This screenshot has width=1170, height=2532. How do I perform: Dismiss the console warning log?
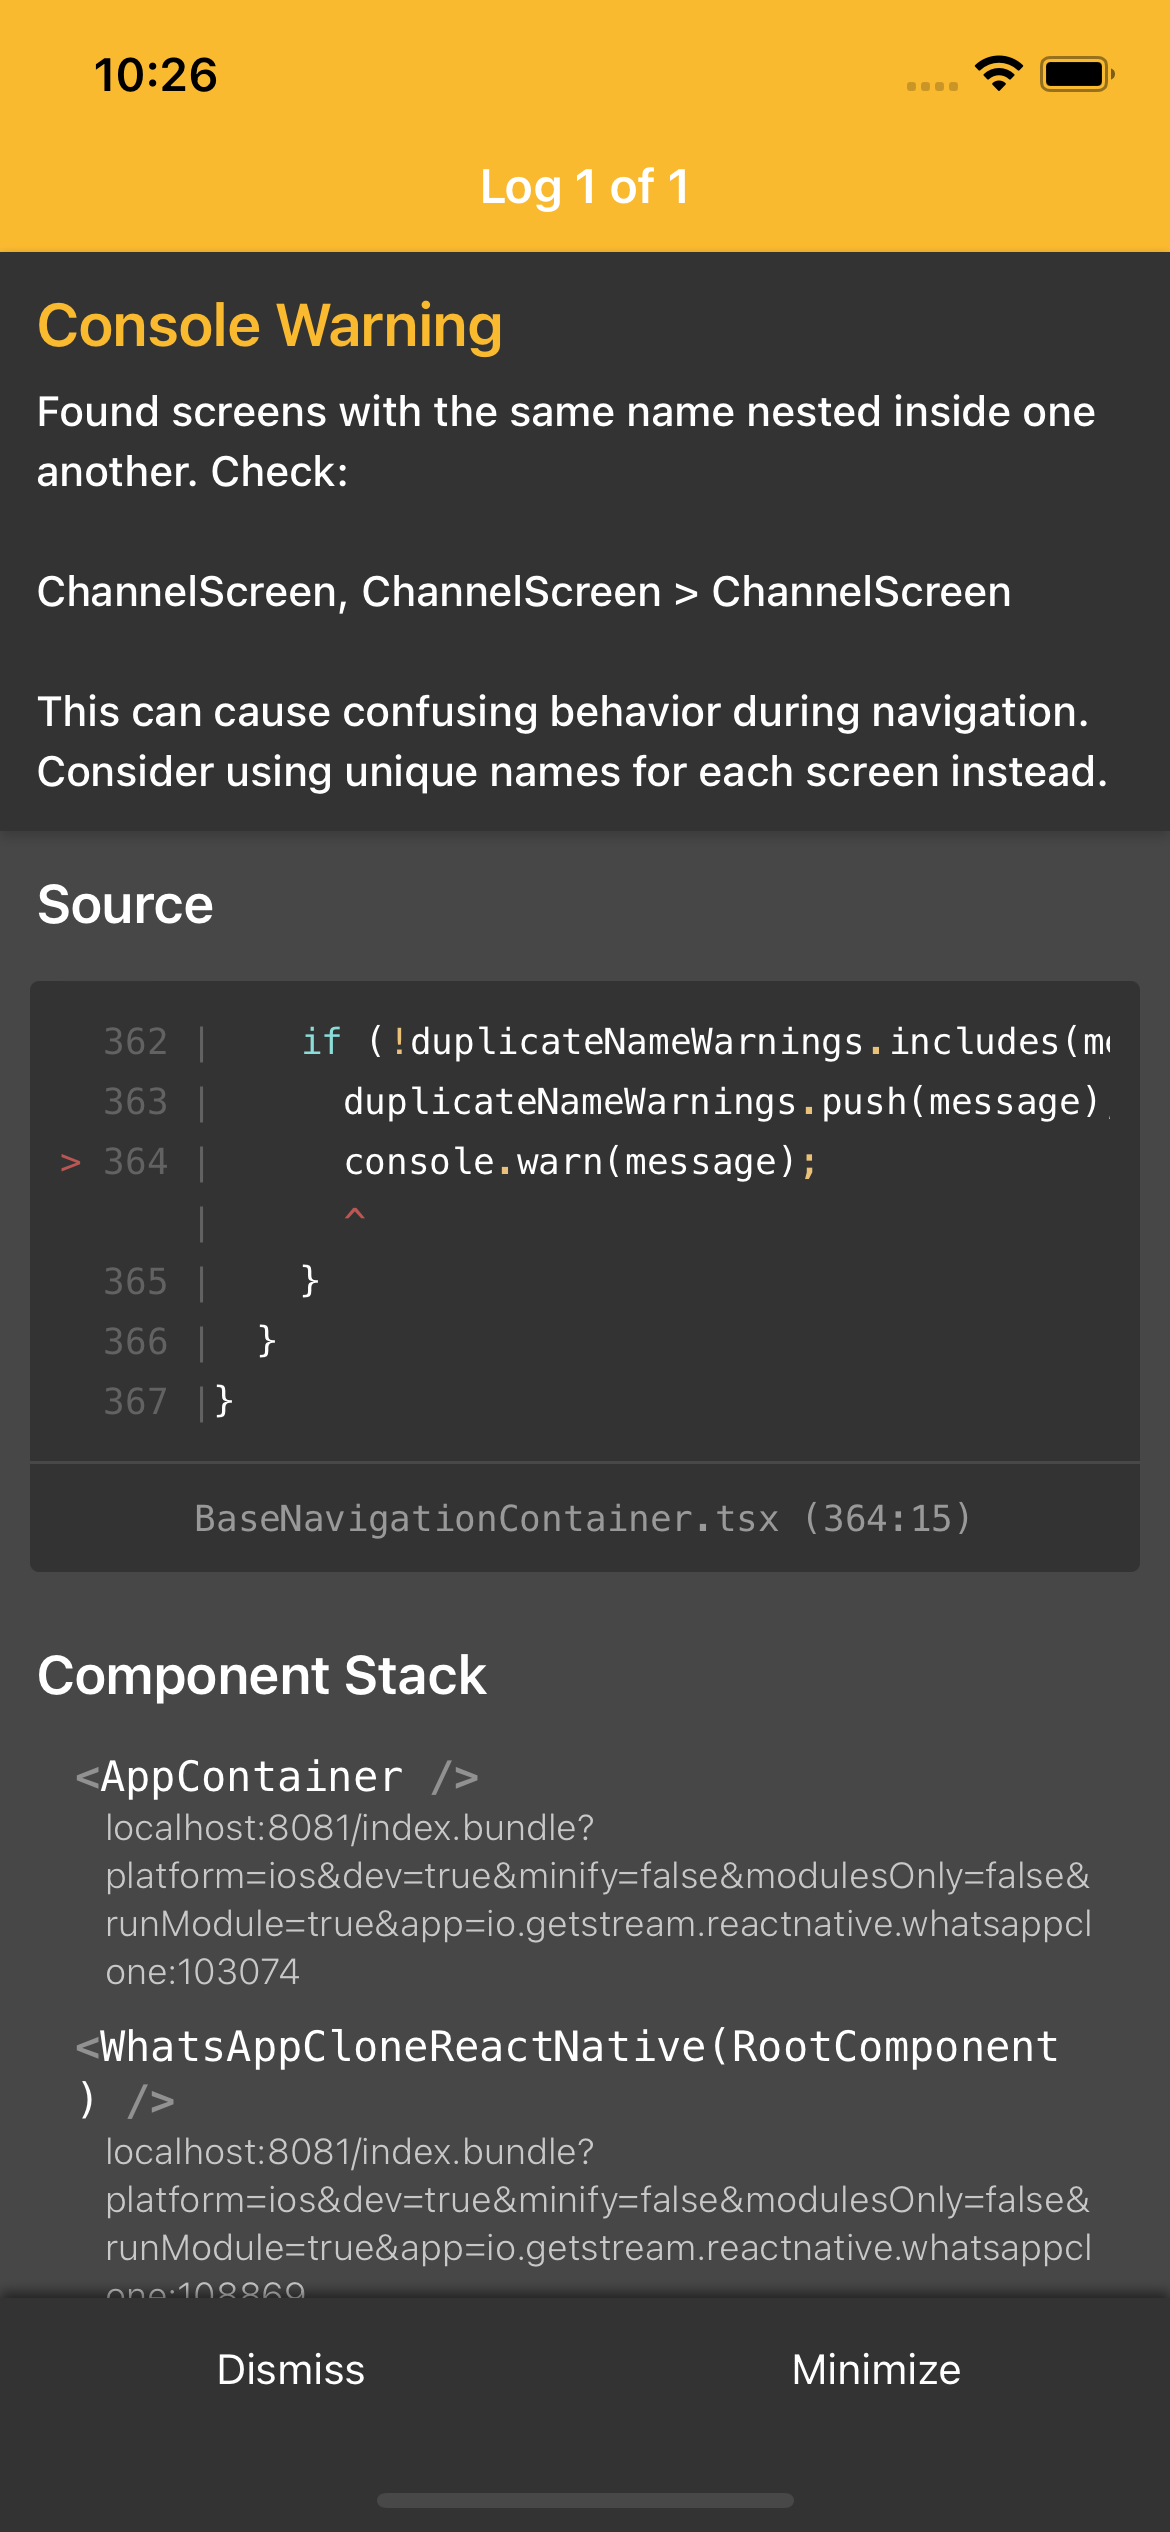pos(291,2369)
